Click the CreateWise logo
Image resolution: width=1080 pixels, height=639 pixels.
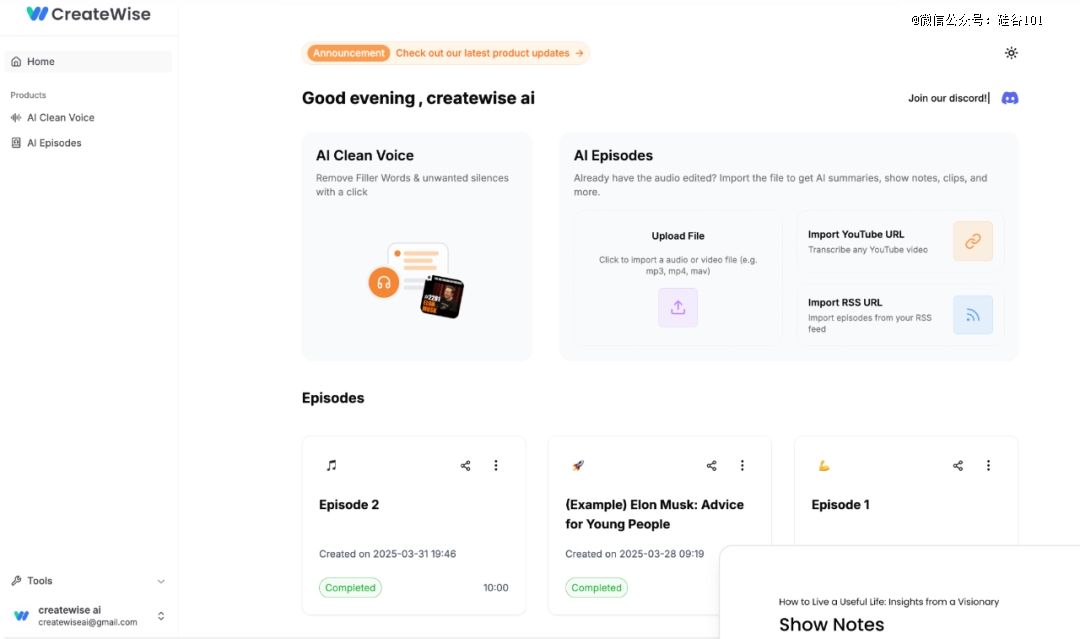coord(88,14)
